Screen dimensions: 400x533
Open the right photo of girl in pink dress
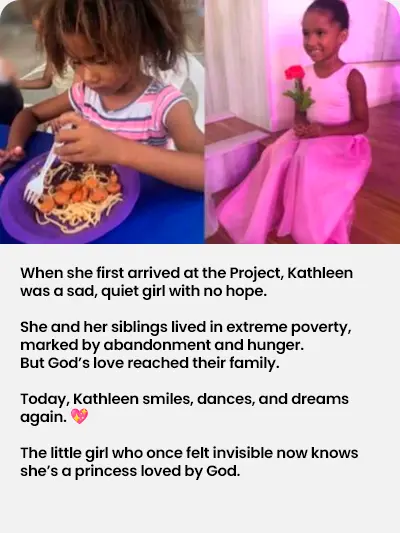pos(302,122)
